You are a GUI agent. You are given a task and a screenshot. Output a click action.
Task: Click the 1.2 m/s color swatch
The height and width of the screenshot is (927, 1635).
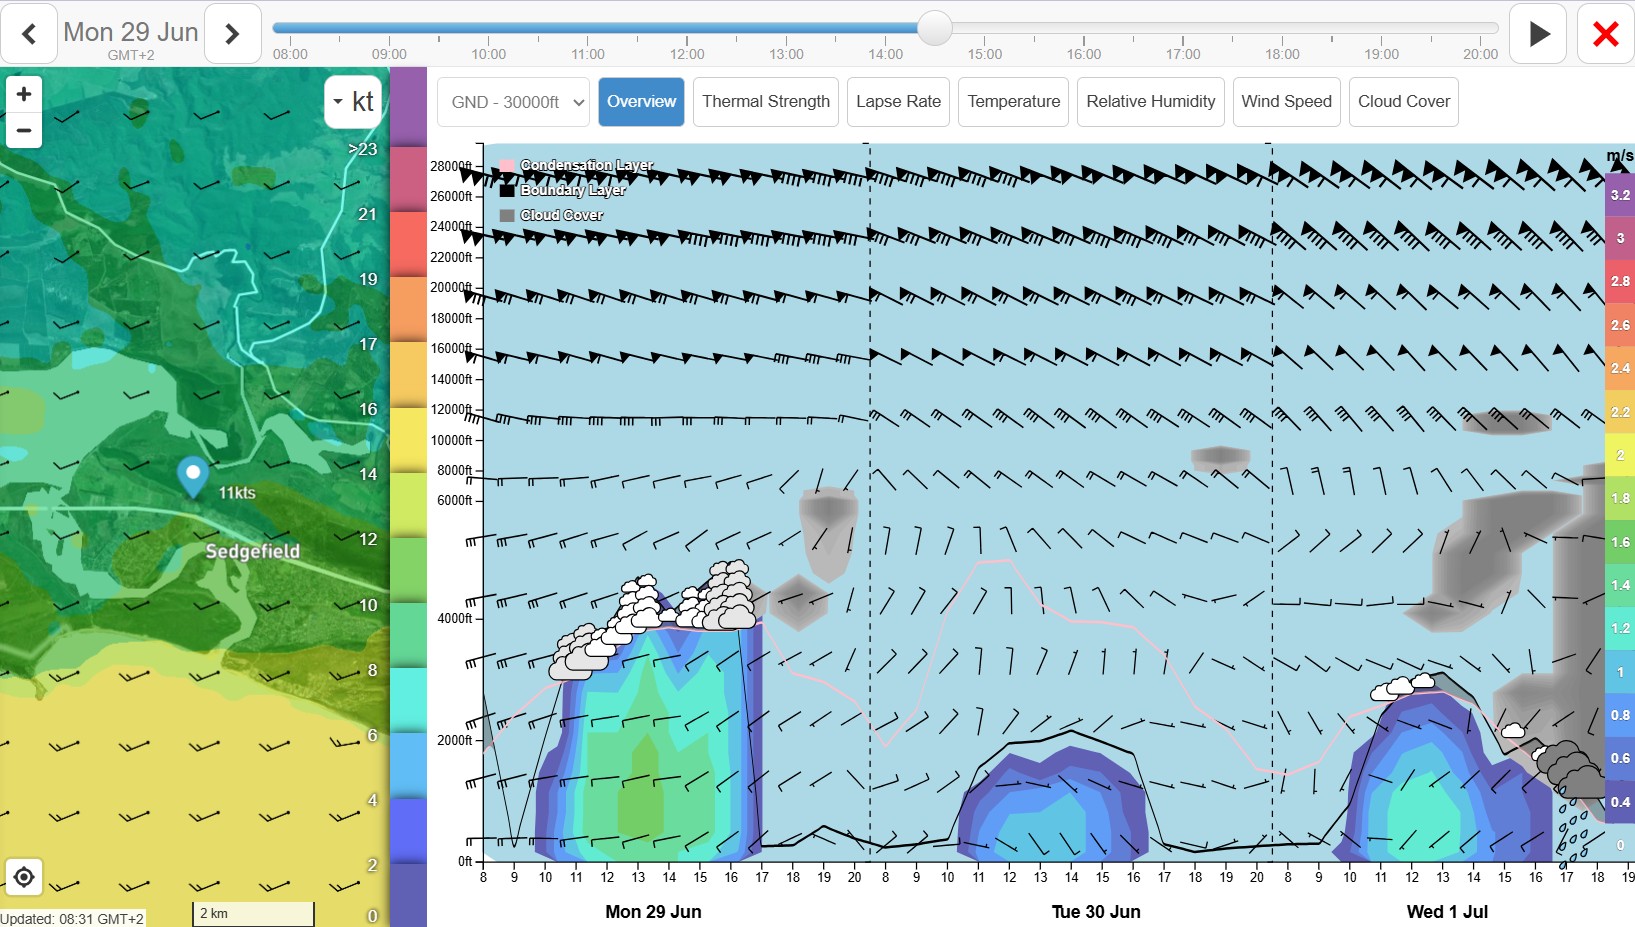pos(1620,628)
